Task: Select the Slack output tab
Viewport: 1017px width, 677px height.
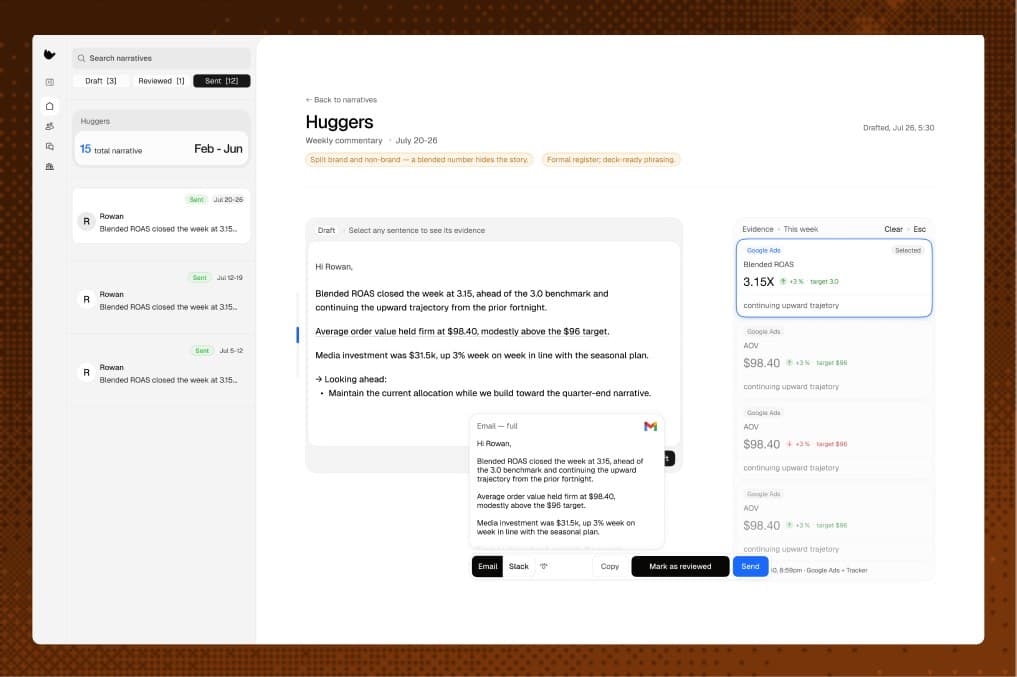Action: [x=518, y=566]
